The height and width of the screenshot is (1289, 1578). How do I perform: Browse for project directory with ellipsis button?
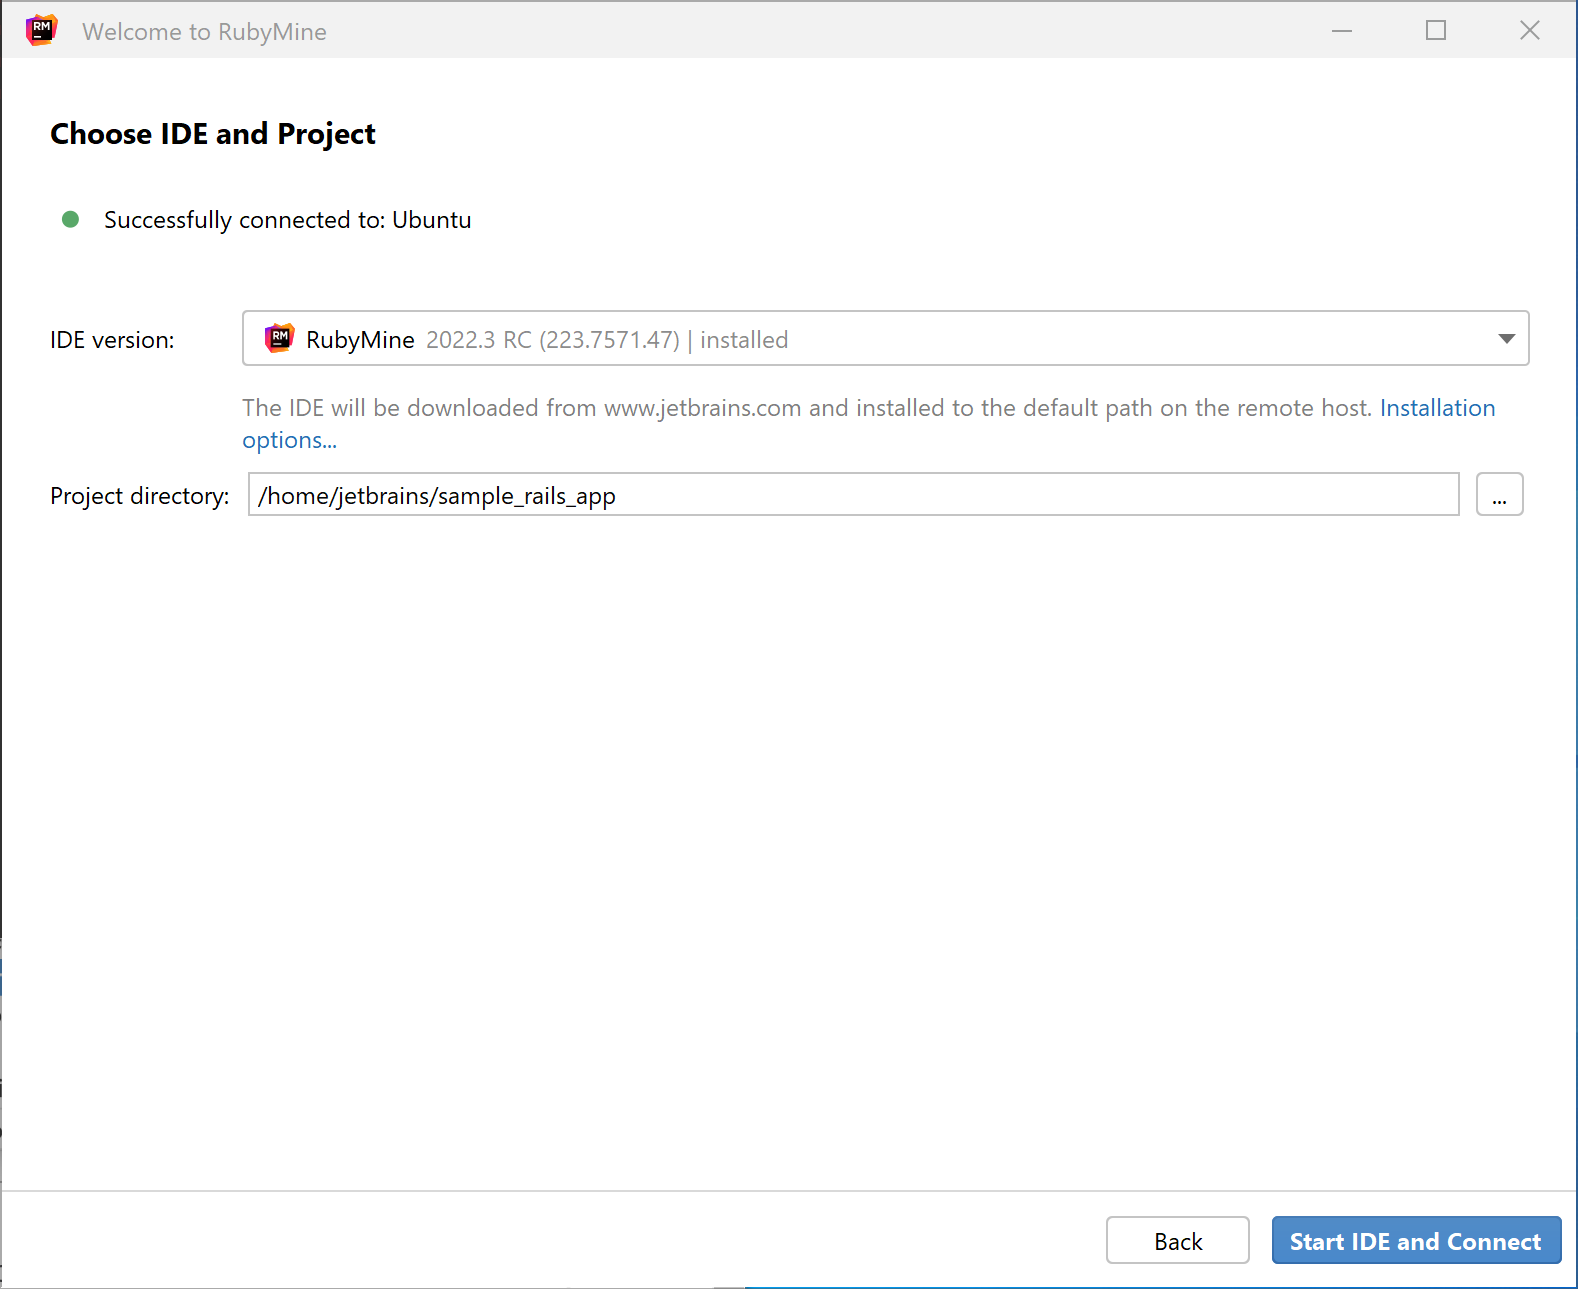coord(1499,495)
